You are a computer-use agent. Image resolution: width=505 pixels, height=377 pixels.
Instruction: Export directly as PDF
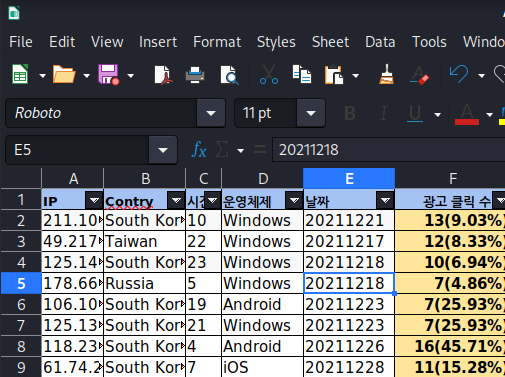point(163,75)
